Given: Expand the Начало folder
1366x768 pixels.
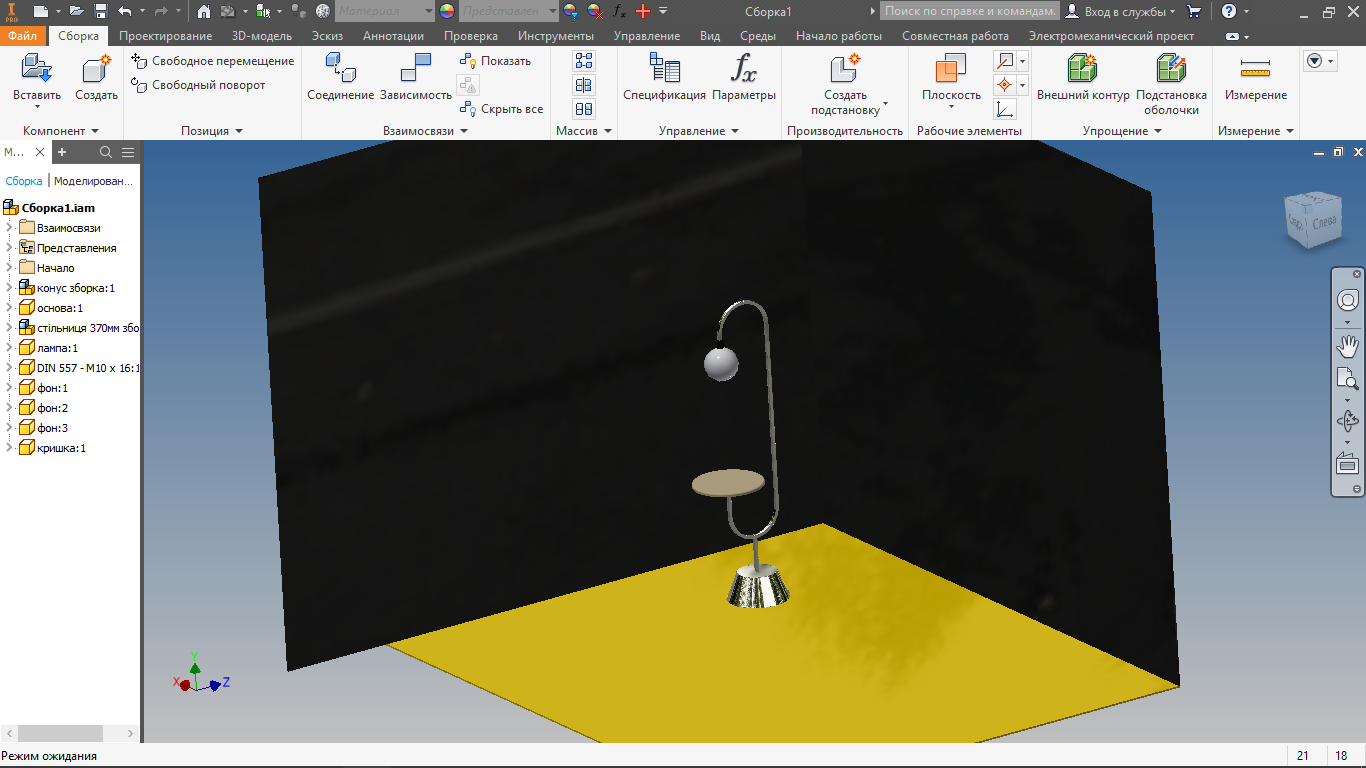Looking at the screenshot, I should click(x=9, y=268).
